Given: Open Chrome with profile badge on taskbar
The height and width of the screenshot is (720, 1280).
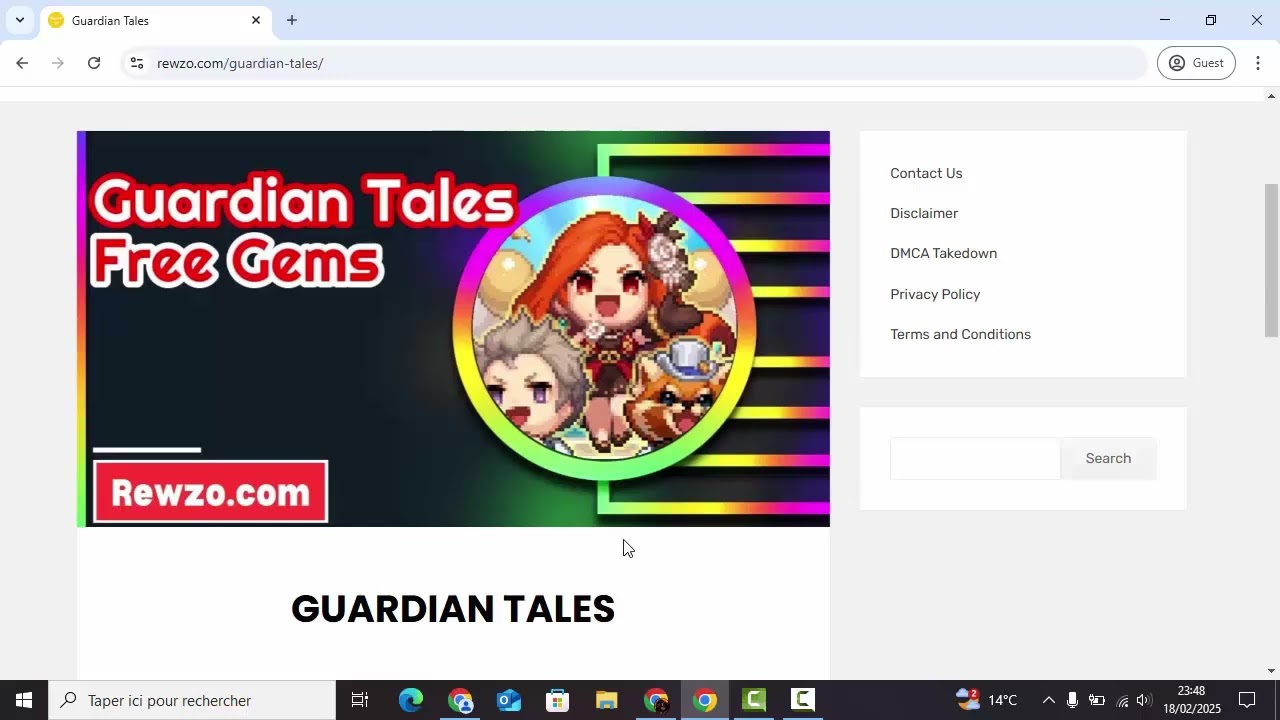Looking at the screenshot, I should pyautogui.click(x=460, y=700).
